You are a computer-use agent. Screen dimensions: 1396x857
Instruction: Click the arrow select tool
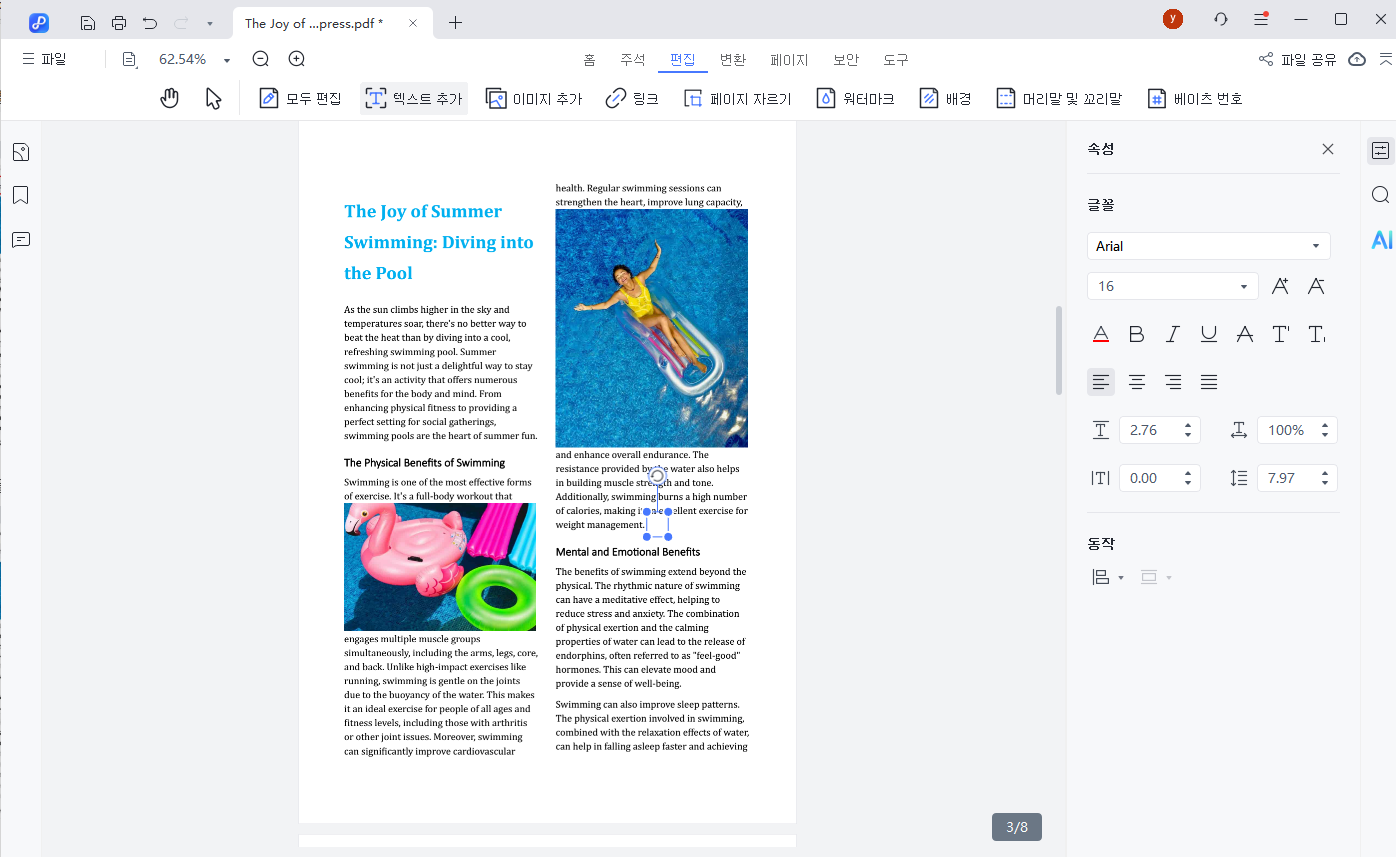213,98
